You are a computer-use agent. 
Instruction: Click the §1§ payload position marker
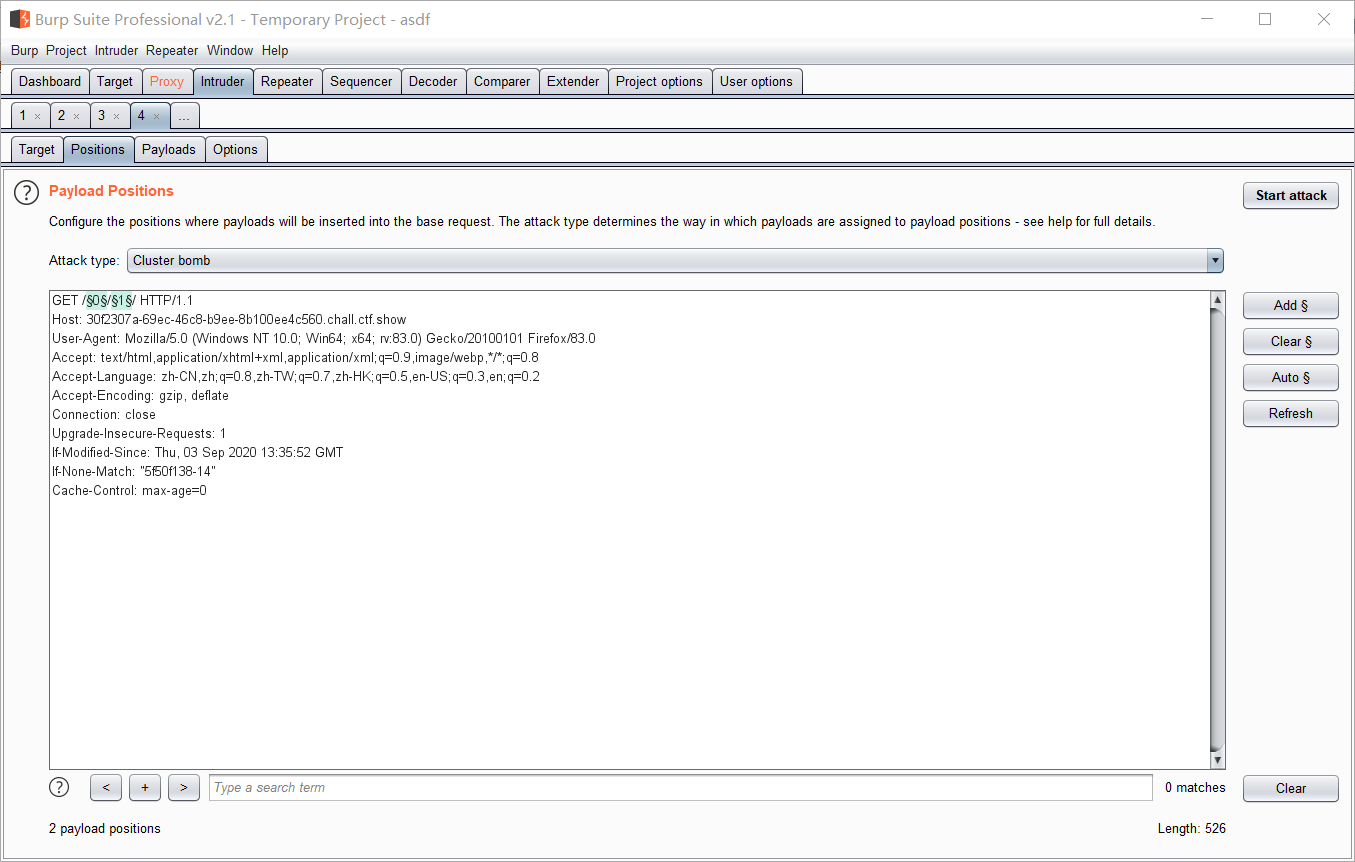click(x=122, y=301)
